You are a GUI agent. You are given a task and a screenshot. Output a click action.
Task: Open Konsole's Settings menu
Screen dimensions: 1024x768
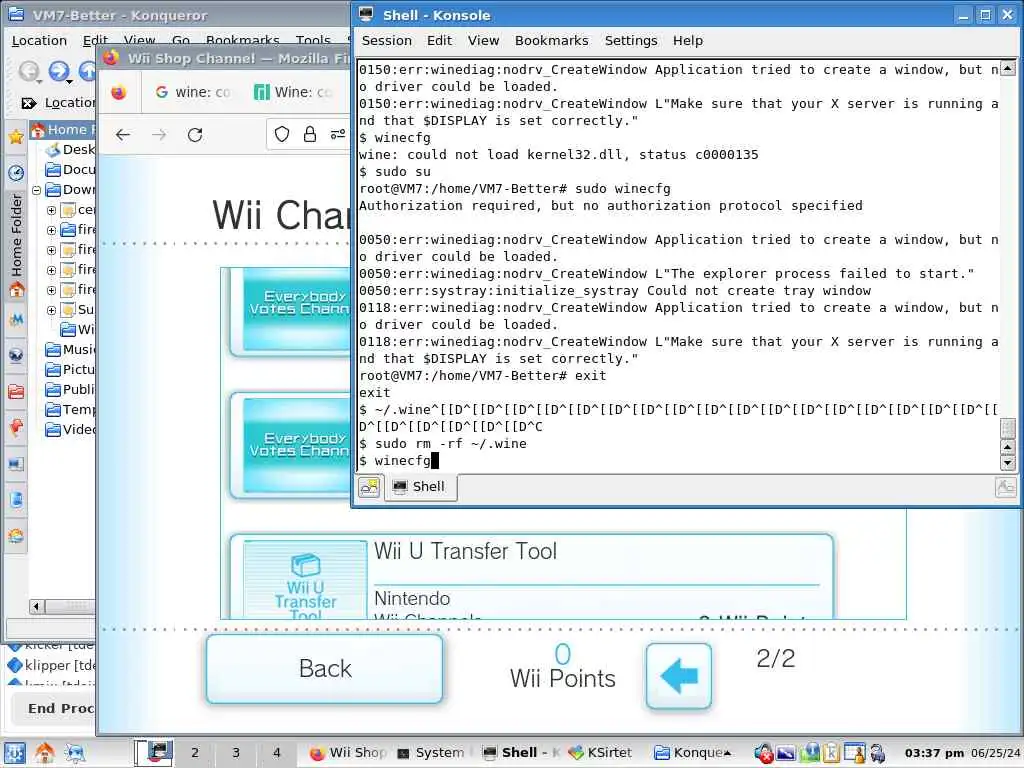(x=631, y=40)
